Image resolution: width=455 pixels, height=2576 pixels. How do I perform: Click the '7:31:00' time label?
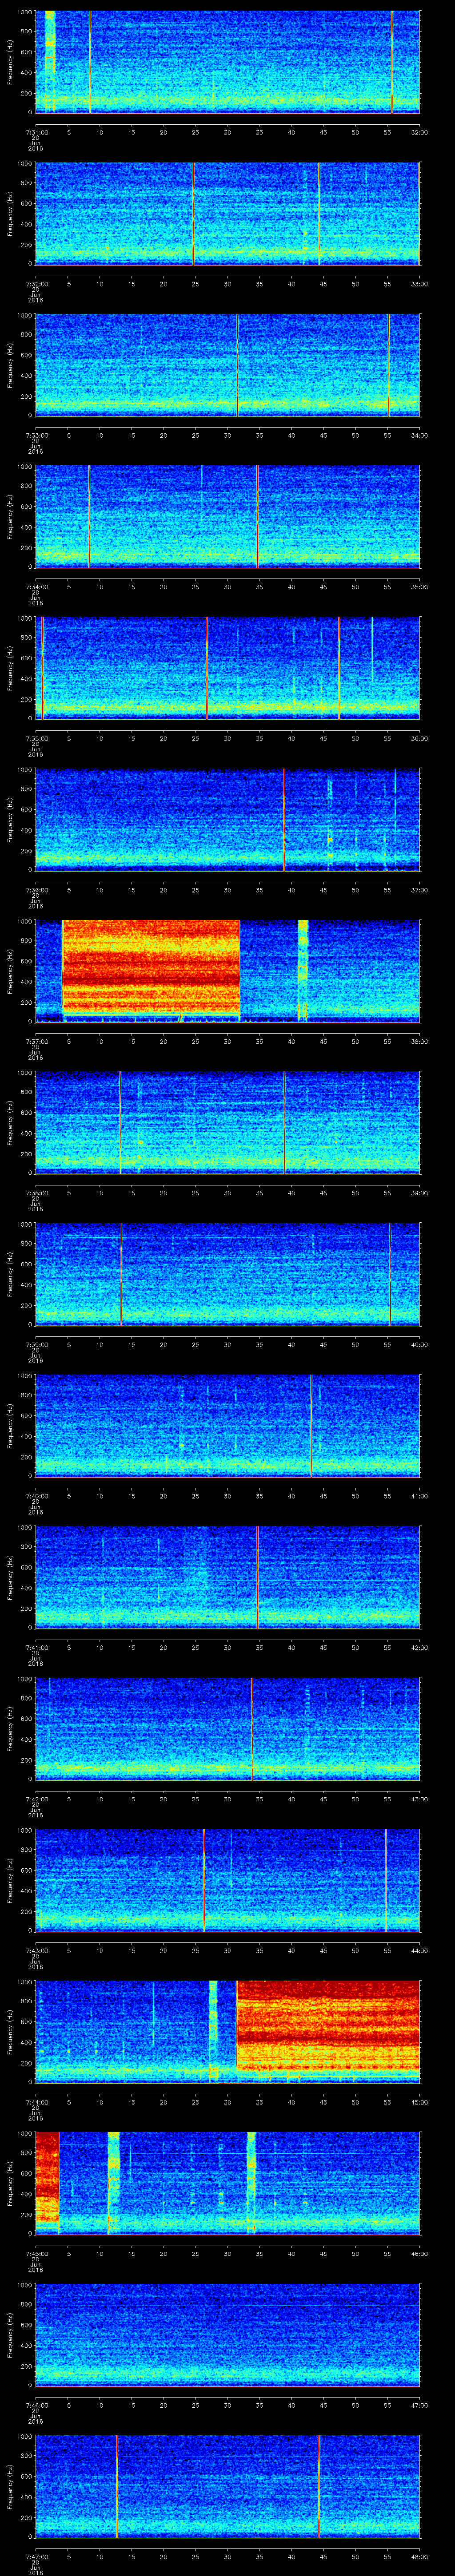pos(36,132)
